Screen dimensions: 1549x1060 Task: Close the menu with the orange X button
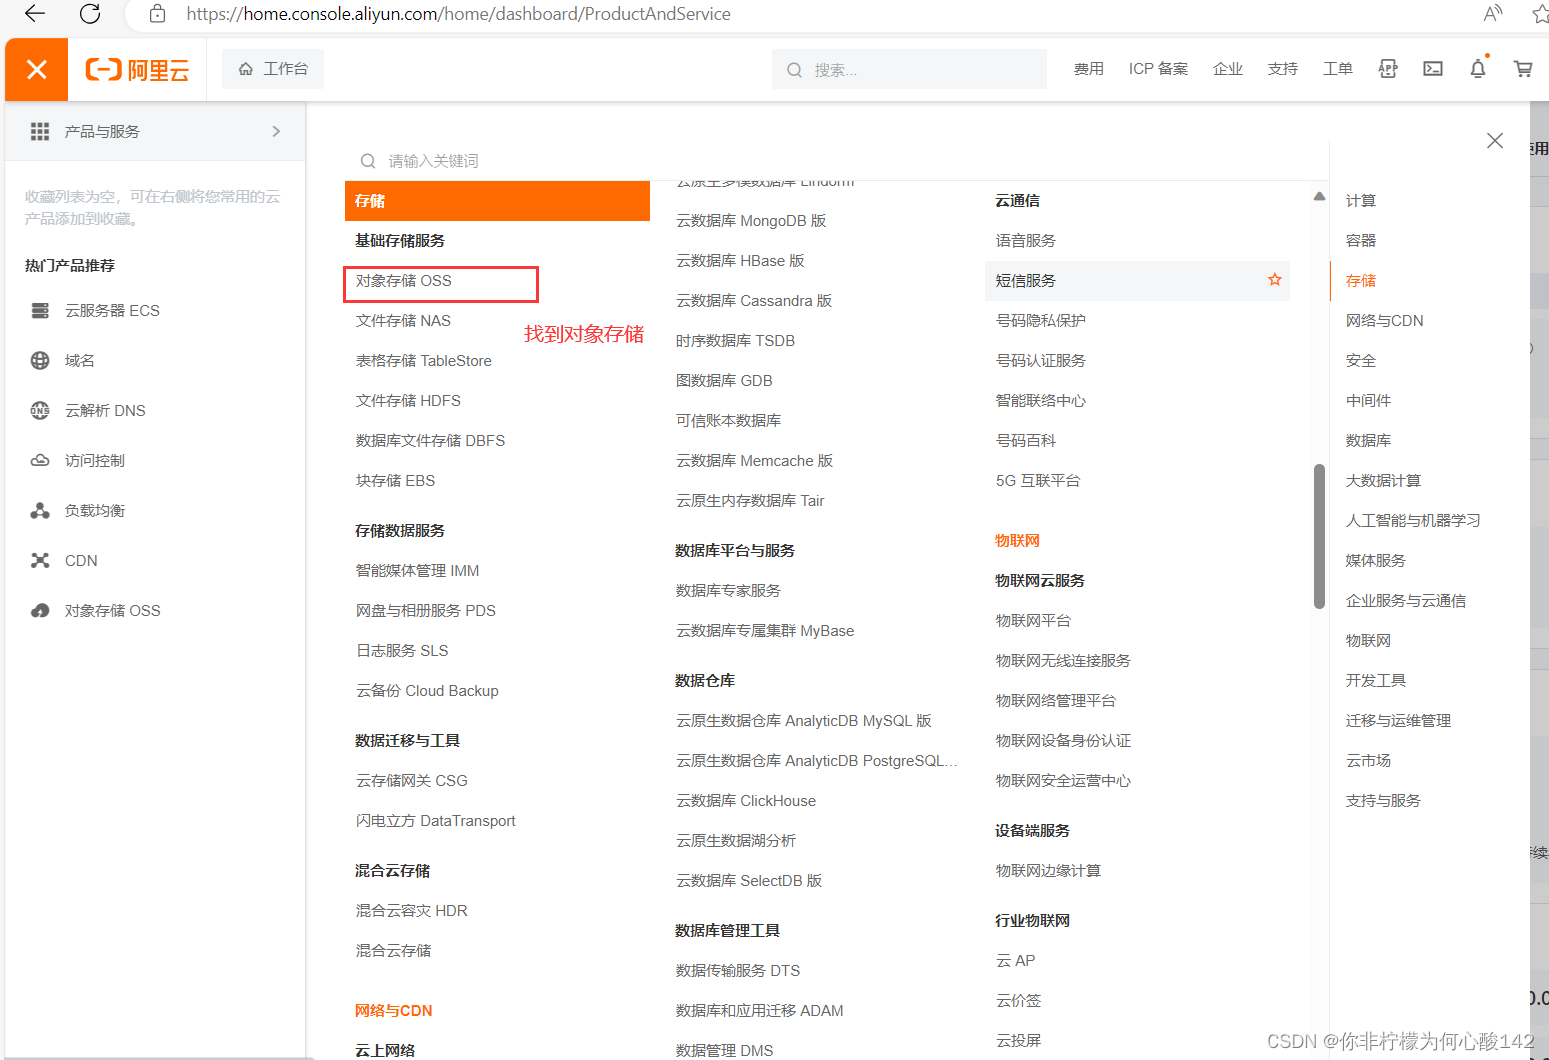click(36, 69)
